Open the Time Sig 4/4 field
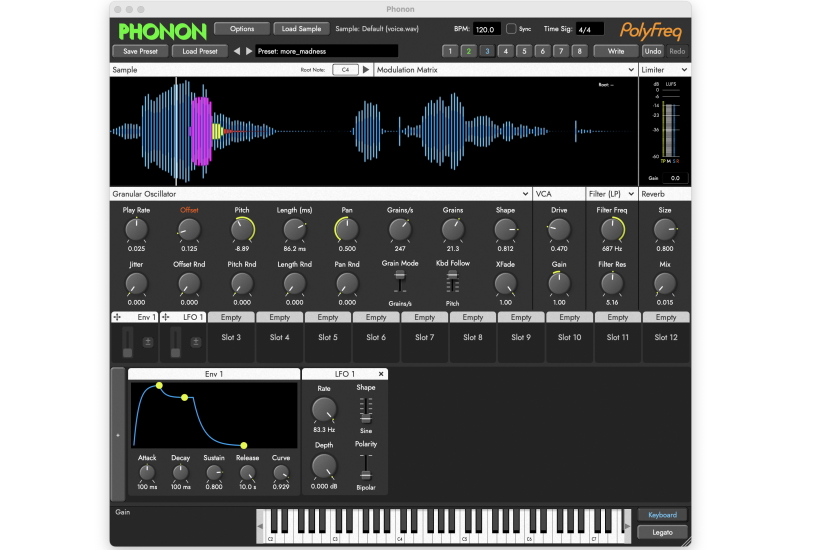This screenshot has height=550, width=820. (589, 29)
